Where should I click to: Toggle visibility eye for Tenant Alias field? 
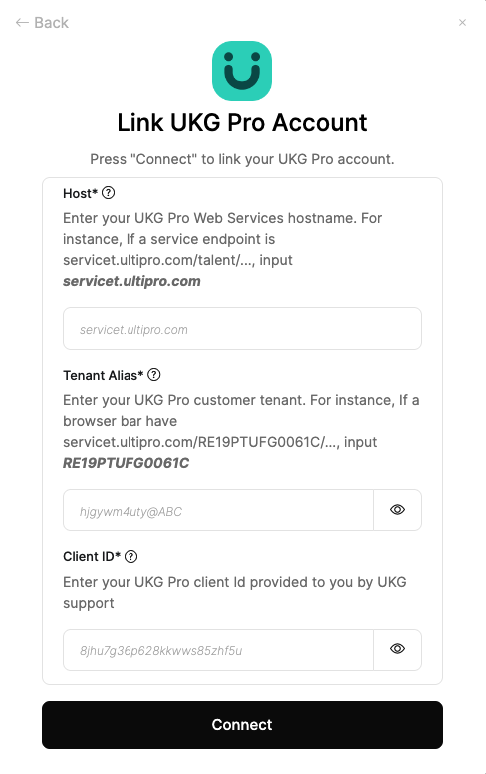pyautogui.click(x=398, y=510)
